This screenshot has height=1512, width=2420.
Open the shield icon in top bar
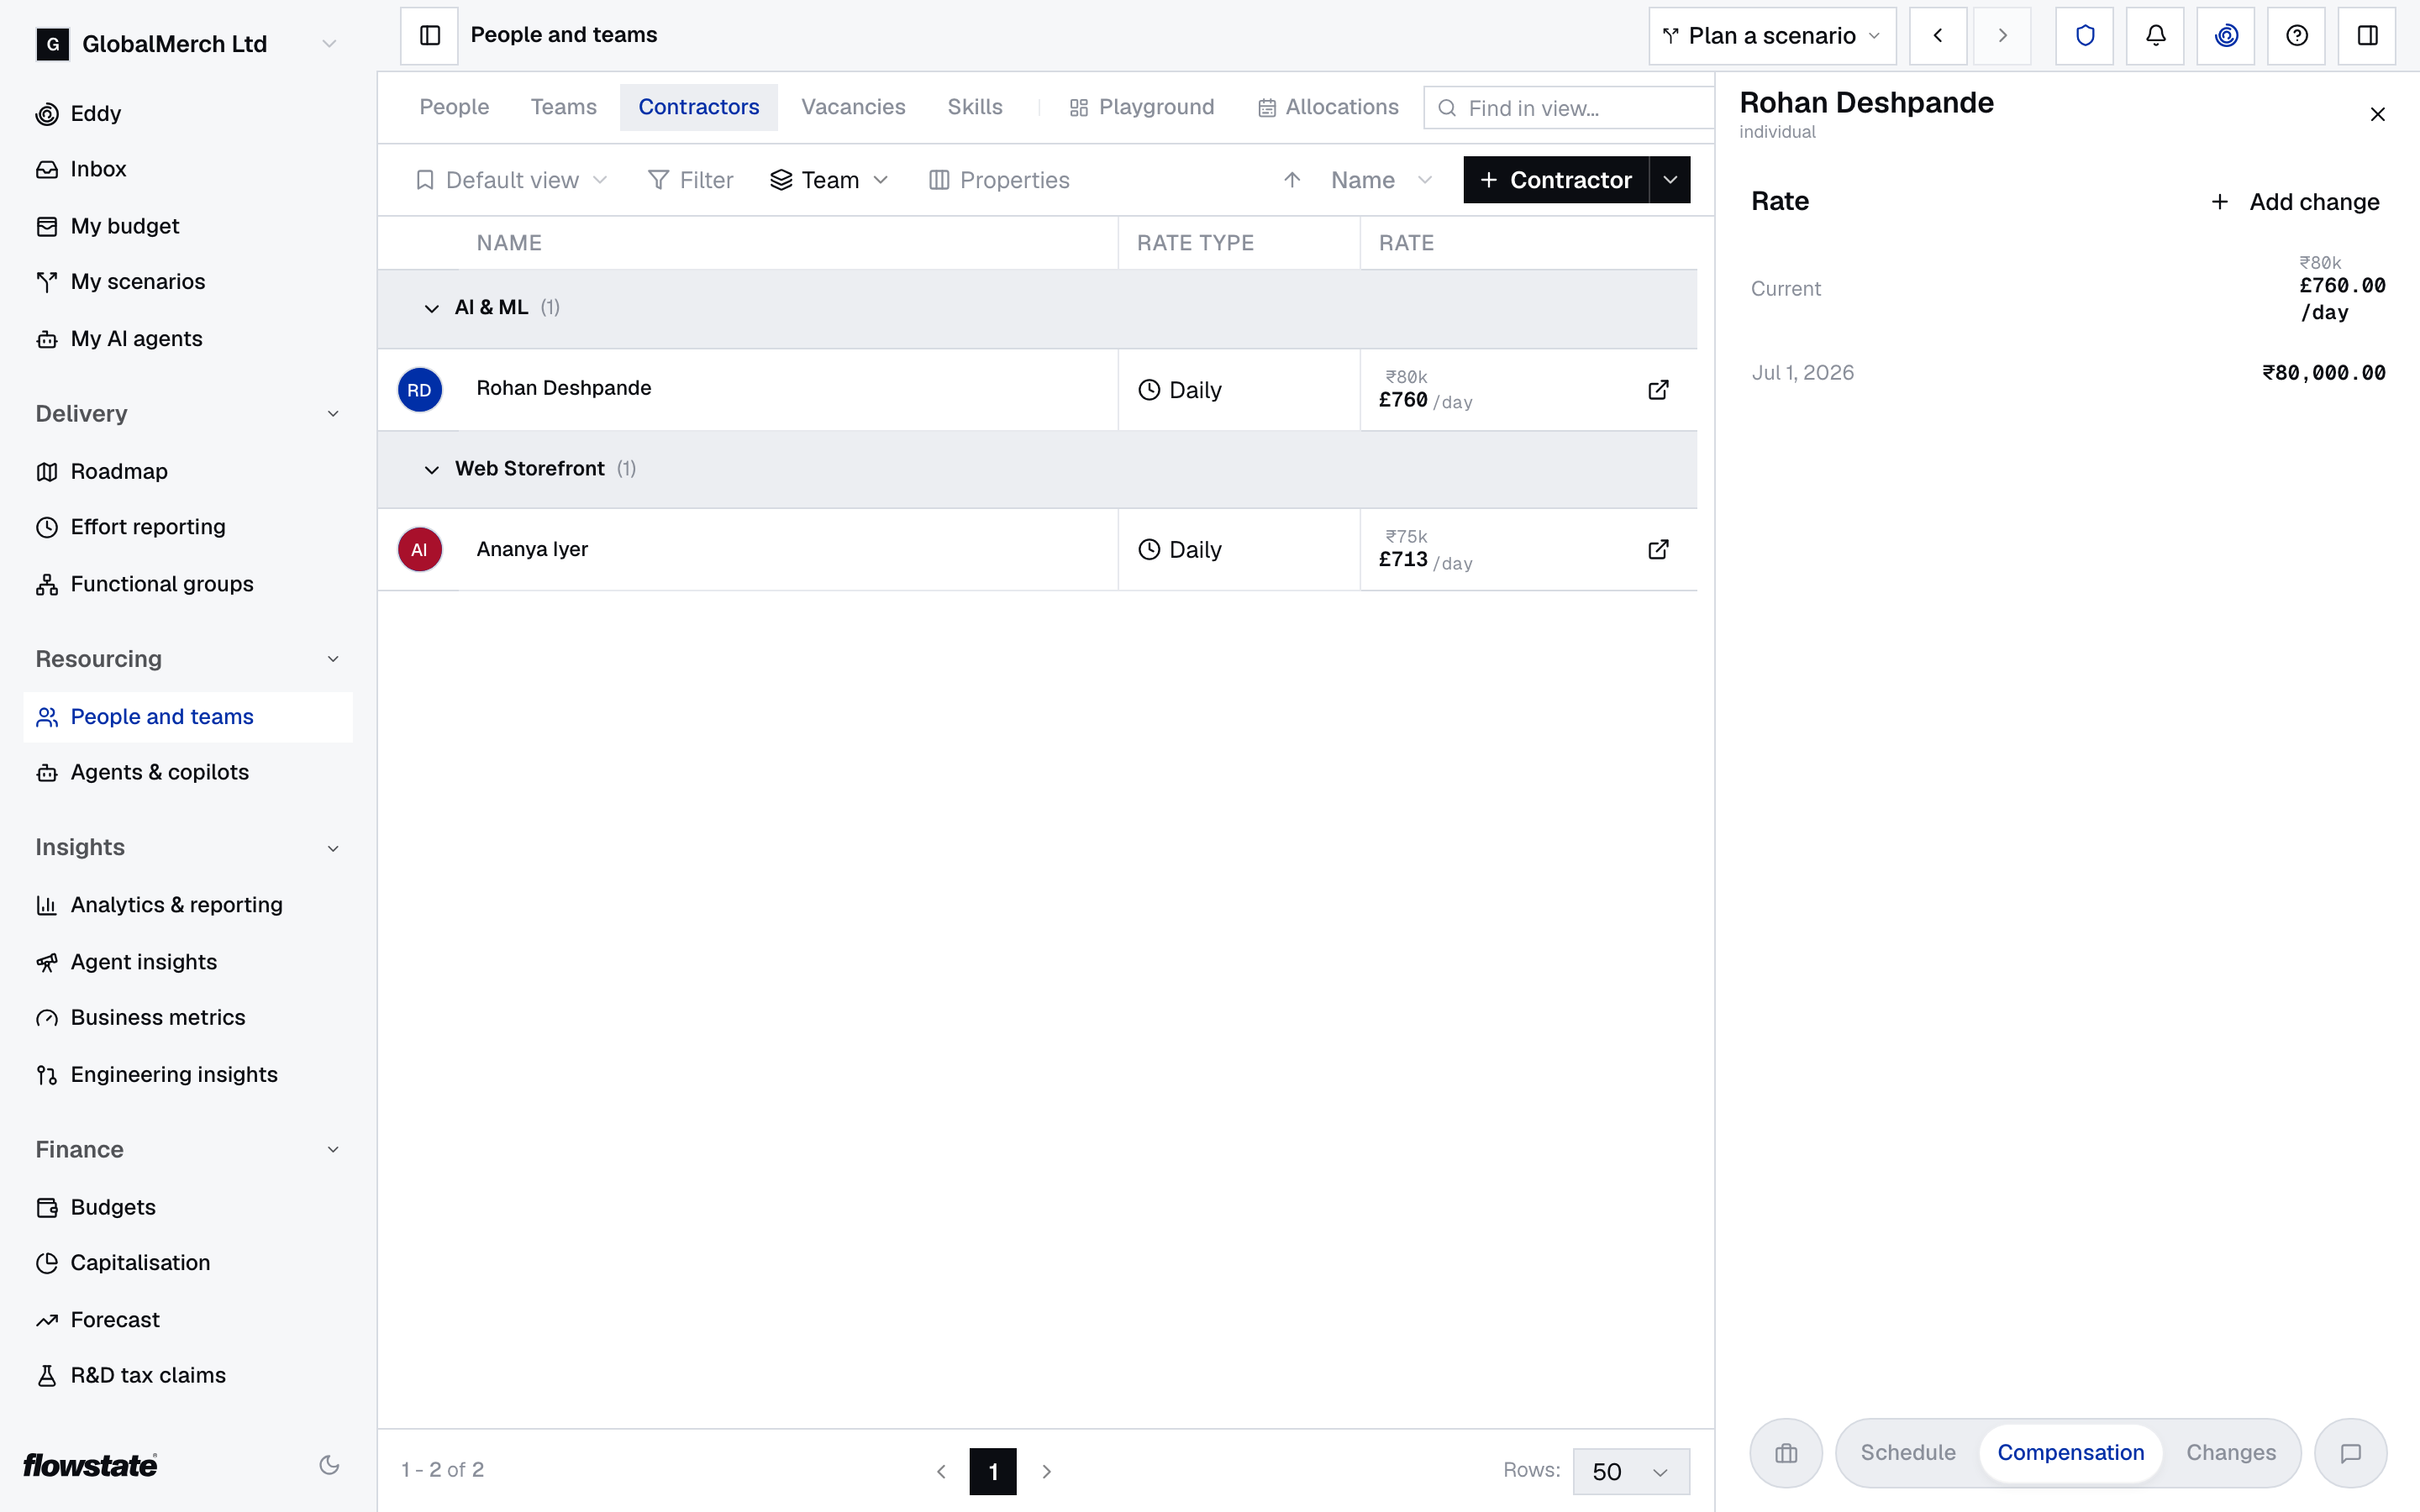click(2084, 35)
